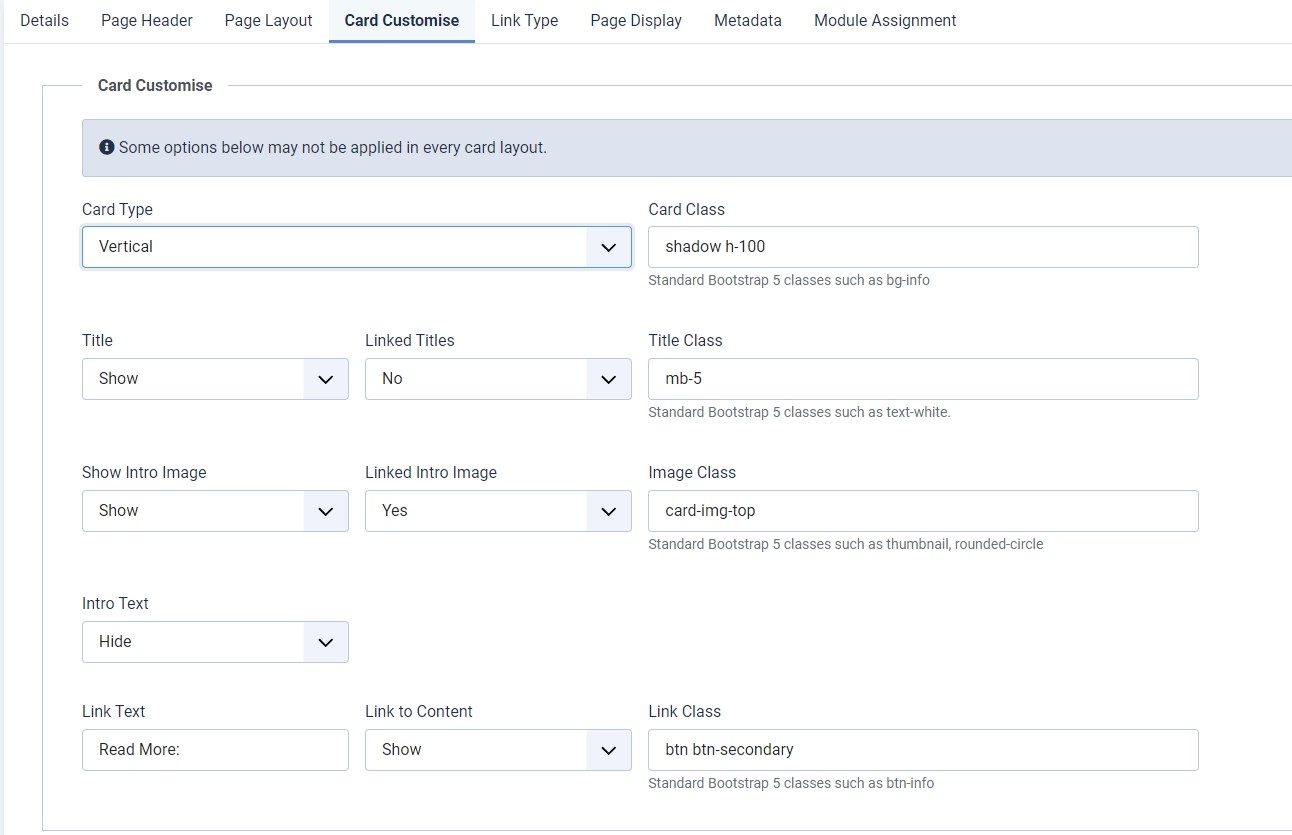Click the Intro Text label
This screenshot has width=1292, height=835.
[x=115, y=604]
